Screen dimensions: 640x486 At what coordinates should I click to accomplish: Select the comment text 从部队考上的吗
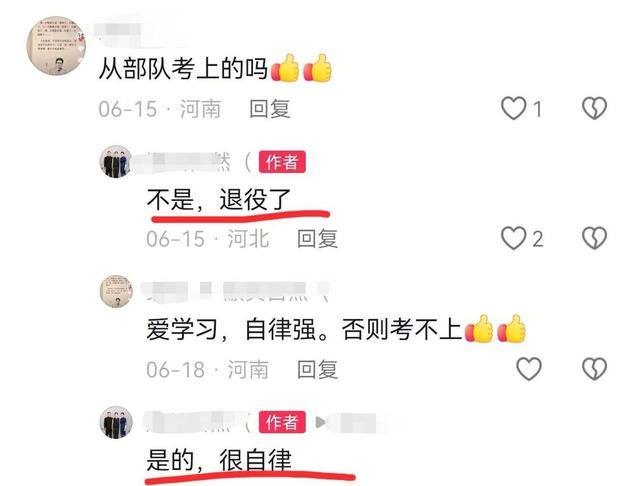(x=183, y=69)
